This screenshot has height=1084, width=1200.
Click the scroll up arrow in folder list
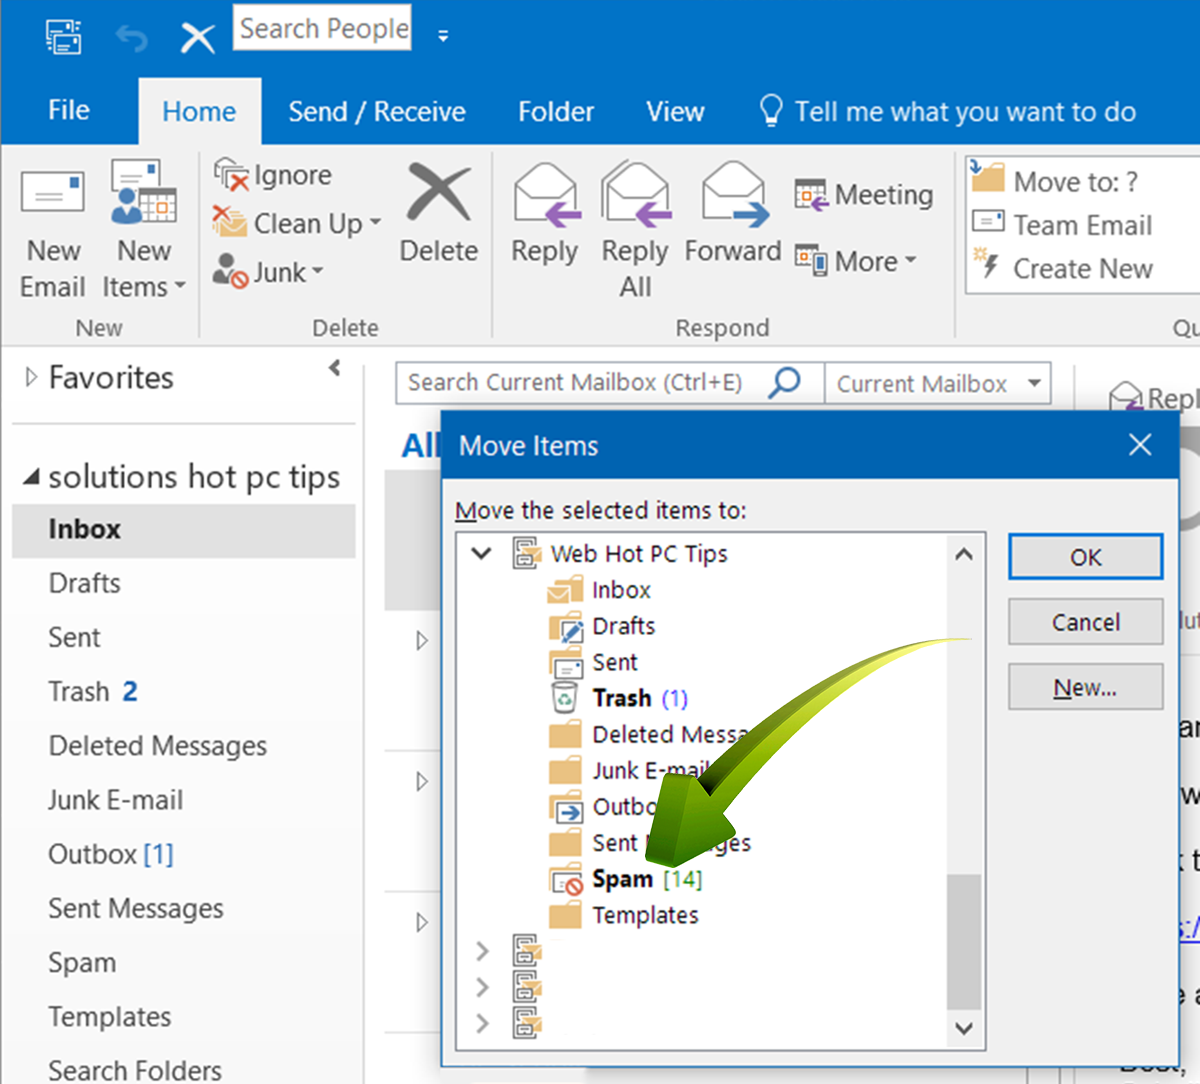[964, 554]
